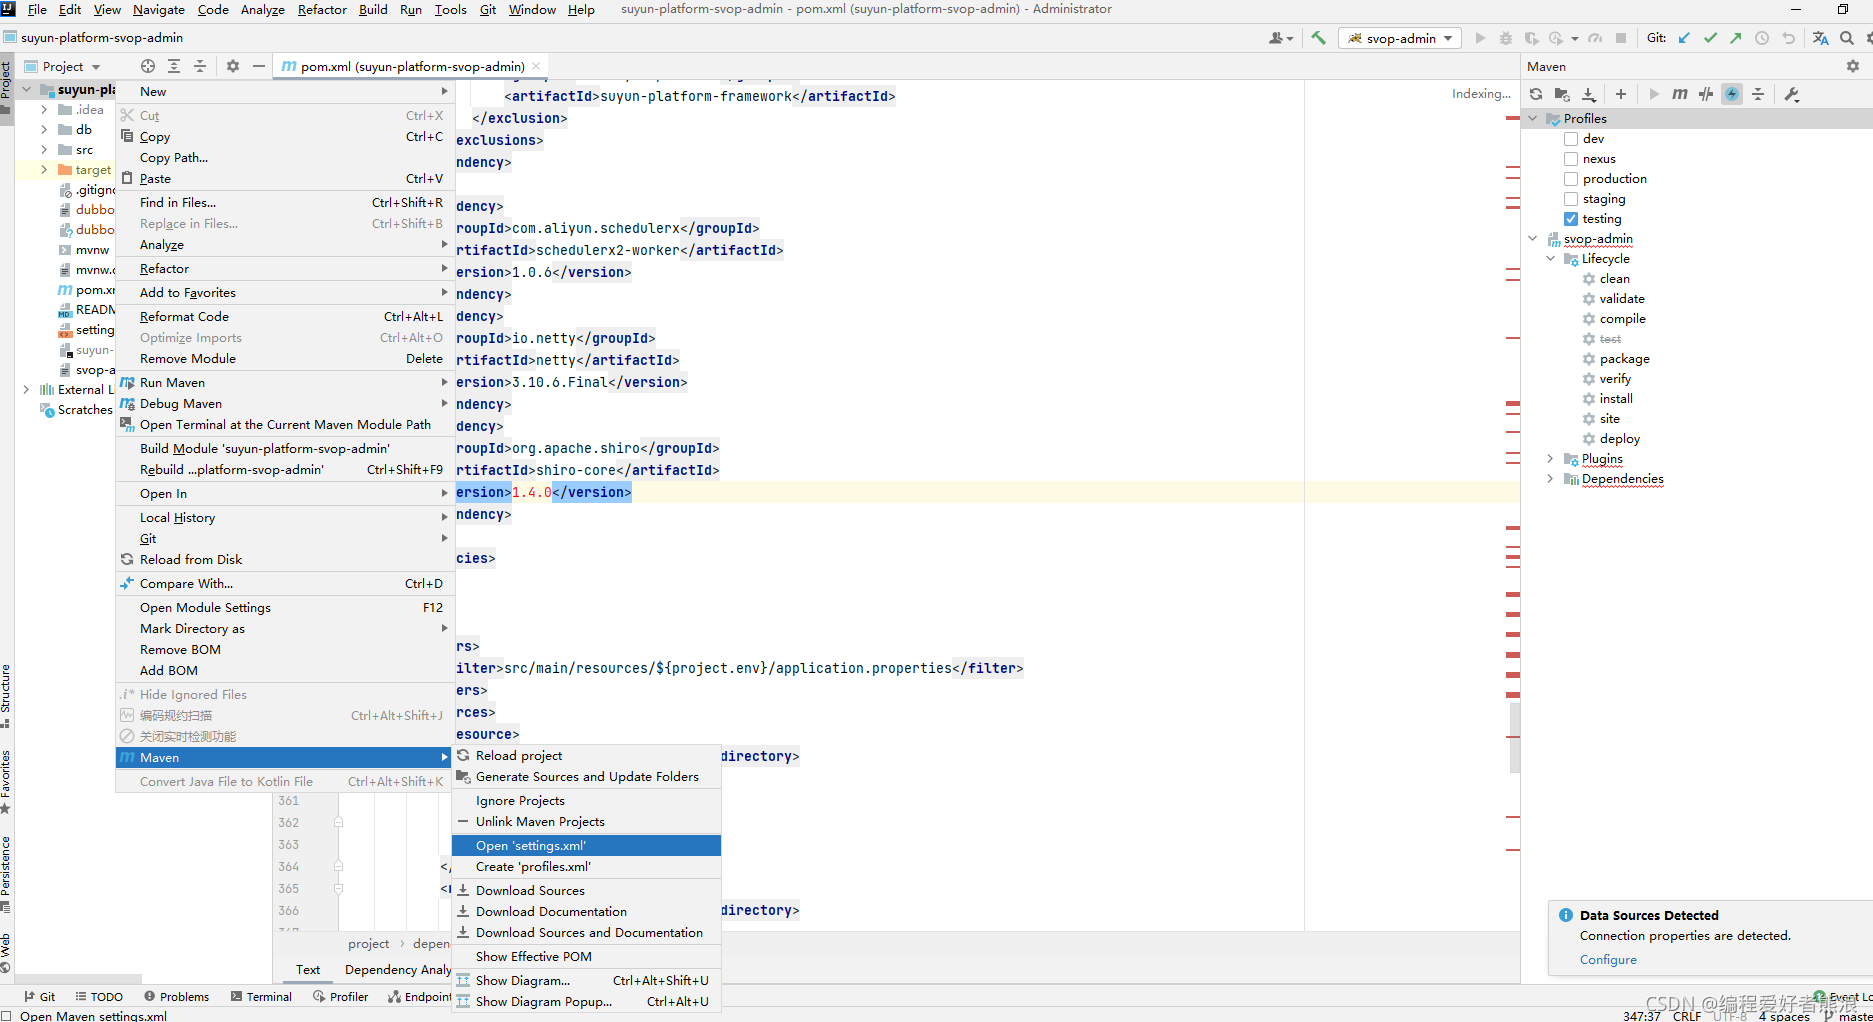This screenshot has height=1022, width=1873.
Task: Open the TODO tool window button
Action: pos(99,997)
